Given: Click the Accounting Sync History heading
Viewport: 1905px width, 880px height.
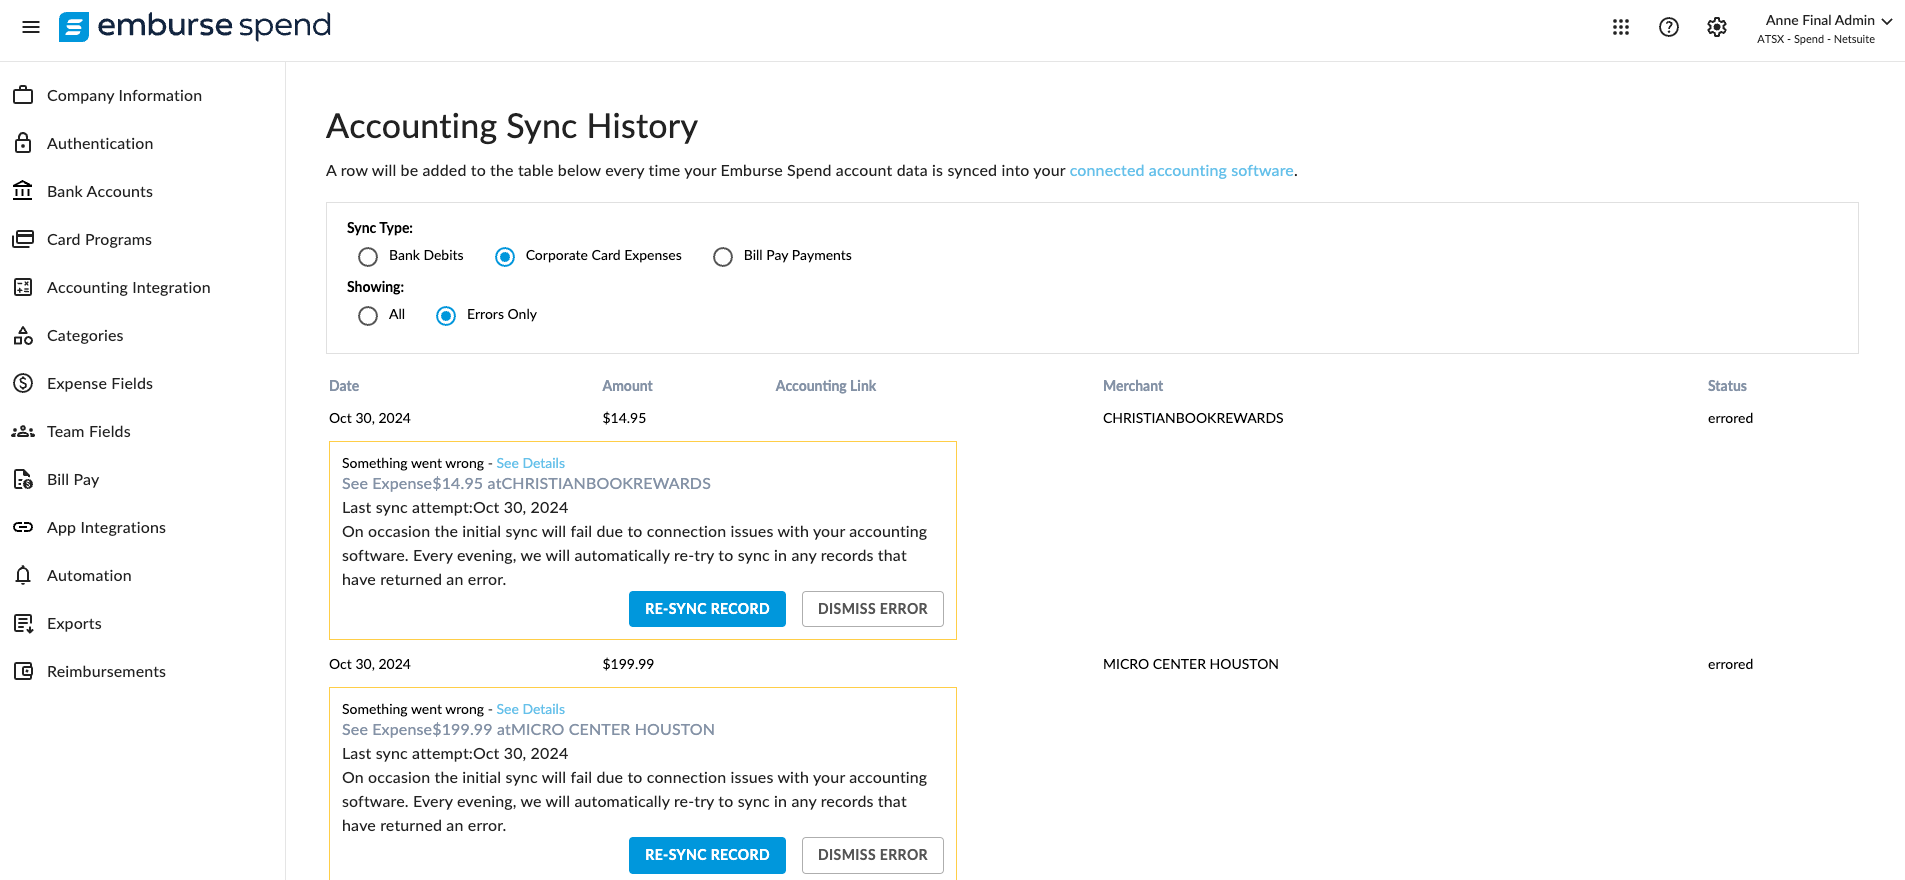Looking at the screenshot, I should tap(512, 126).
